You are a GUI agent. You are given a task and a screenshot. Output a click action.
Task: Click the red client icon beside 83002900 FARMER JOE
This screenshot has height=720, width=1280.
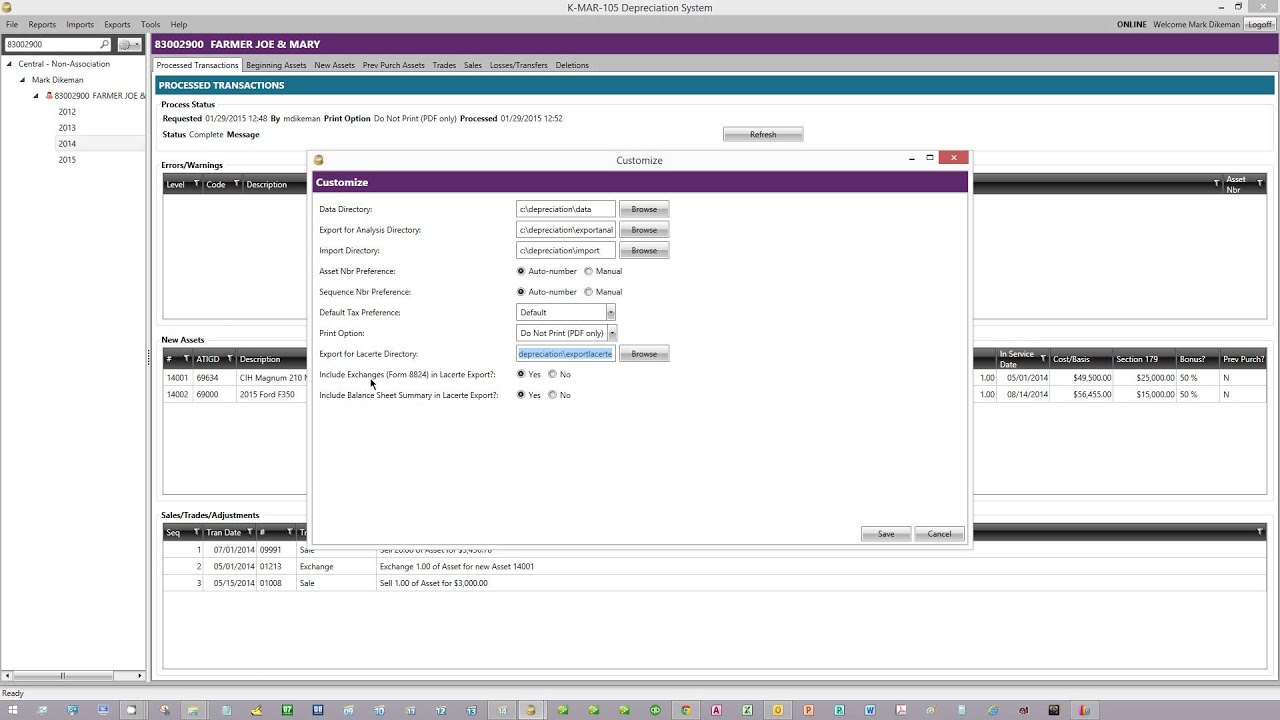[49, 96]
